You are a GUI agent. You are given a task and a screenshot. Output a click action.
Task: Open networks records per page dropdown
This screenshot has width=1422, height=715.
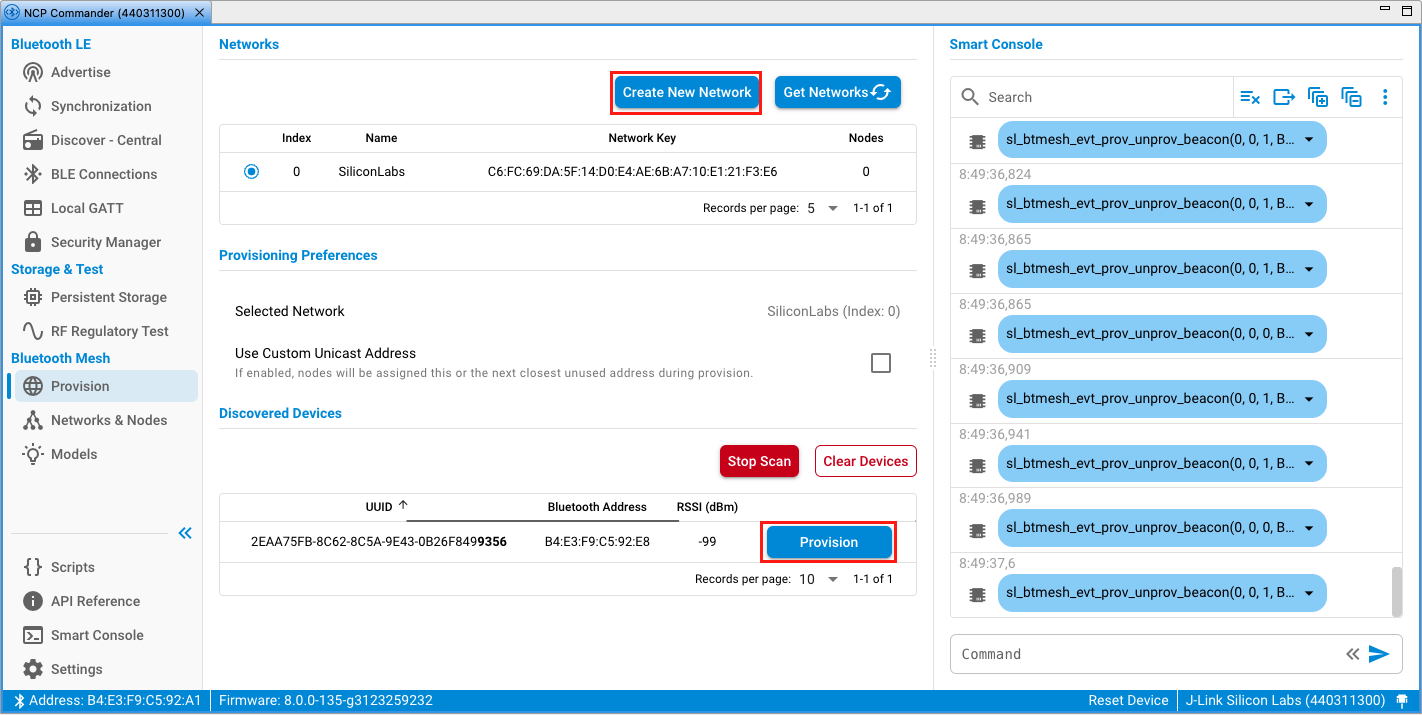tap(821, 208)
